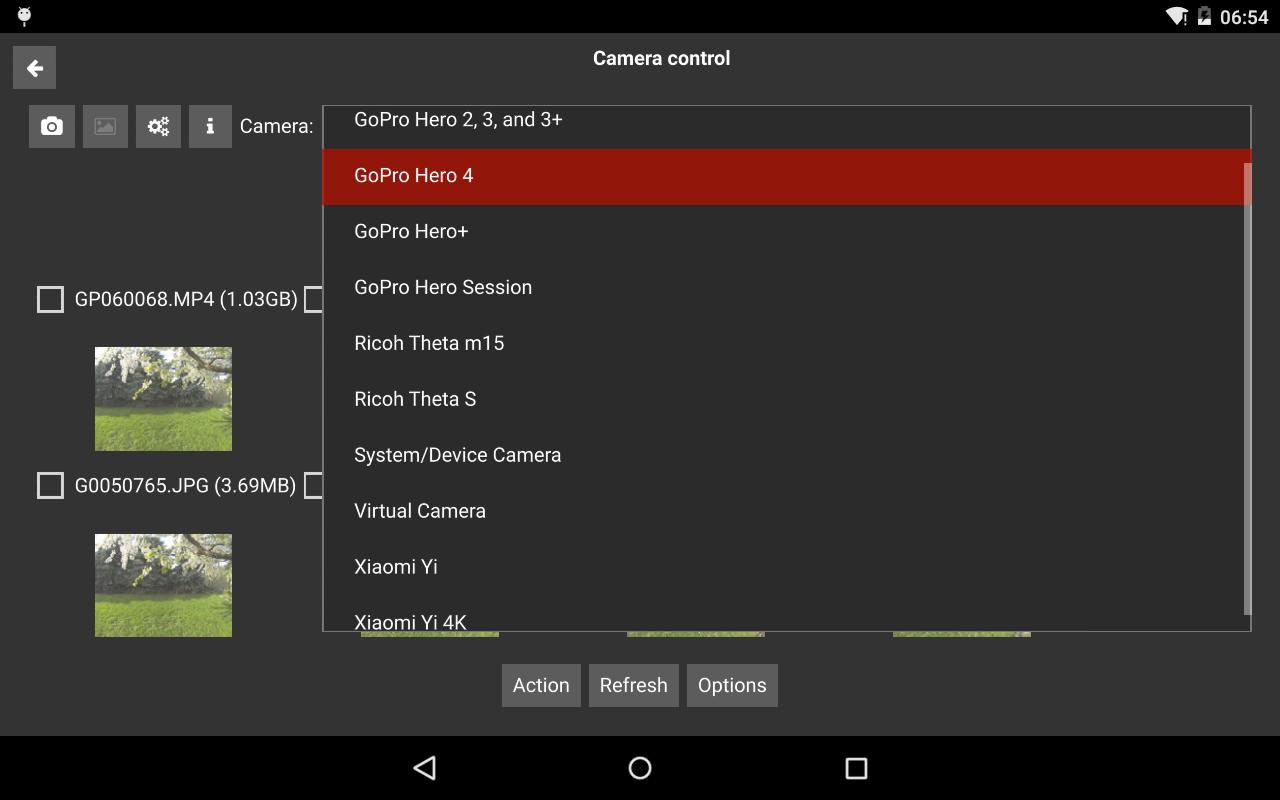The width and height of the screenshot is (1280, 800).
Task: Choose GoPro Hero 4 camera
Action: [x=786, y=176]
